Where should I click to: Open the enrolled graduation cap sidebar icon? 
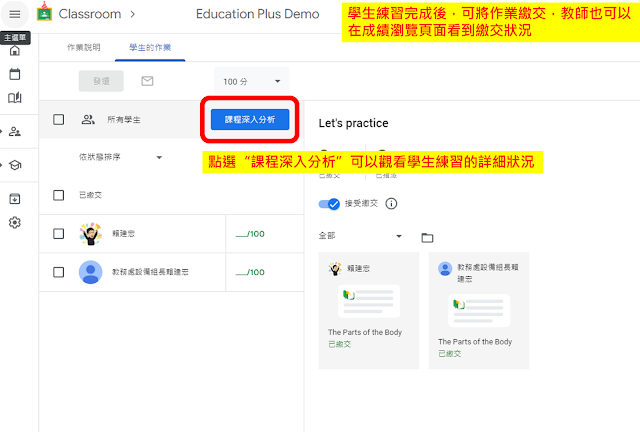15,165
